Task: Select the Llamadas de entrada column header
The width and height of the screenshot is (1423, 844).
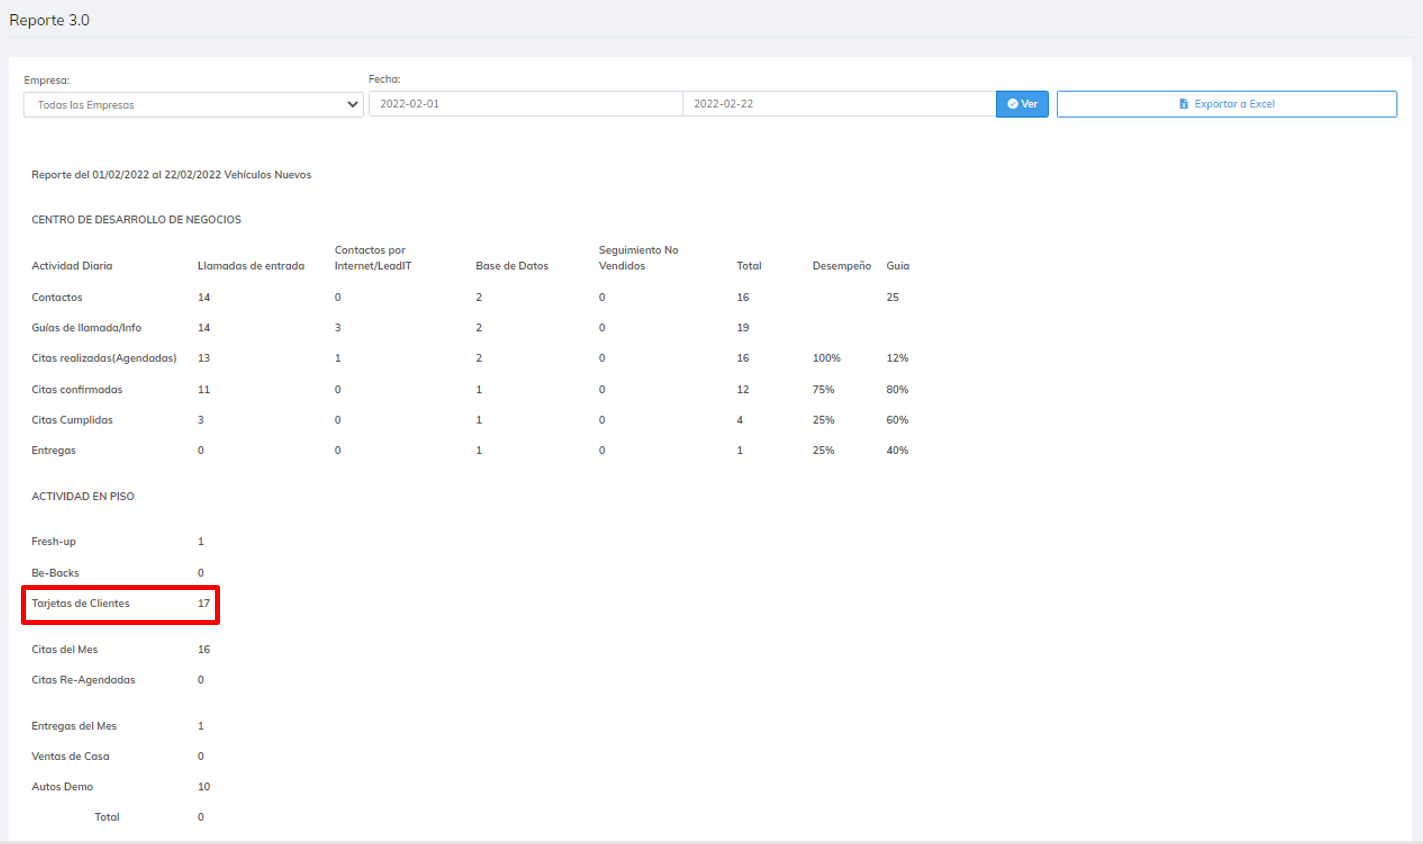Action: 250,266
